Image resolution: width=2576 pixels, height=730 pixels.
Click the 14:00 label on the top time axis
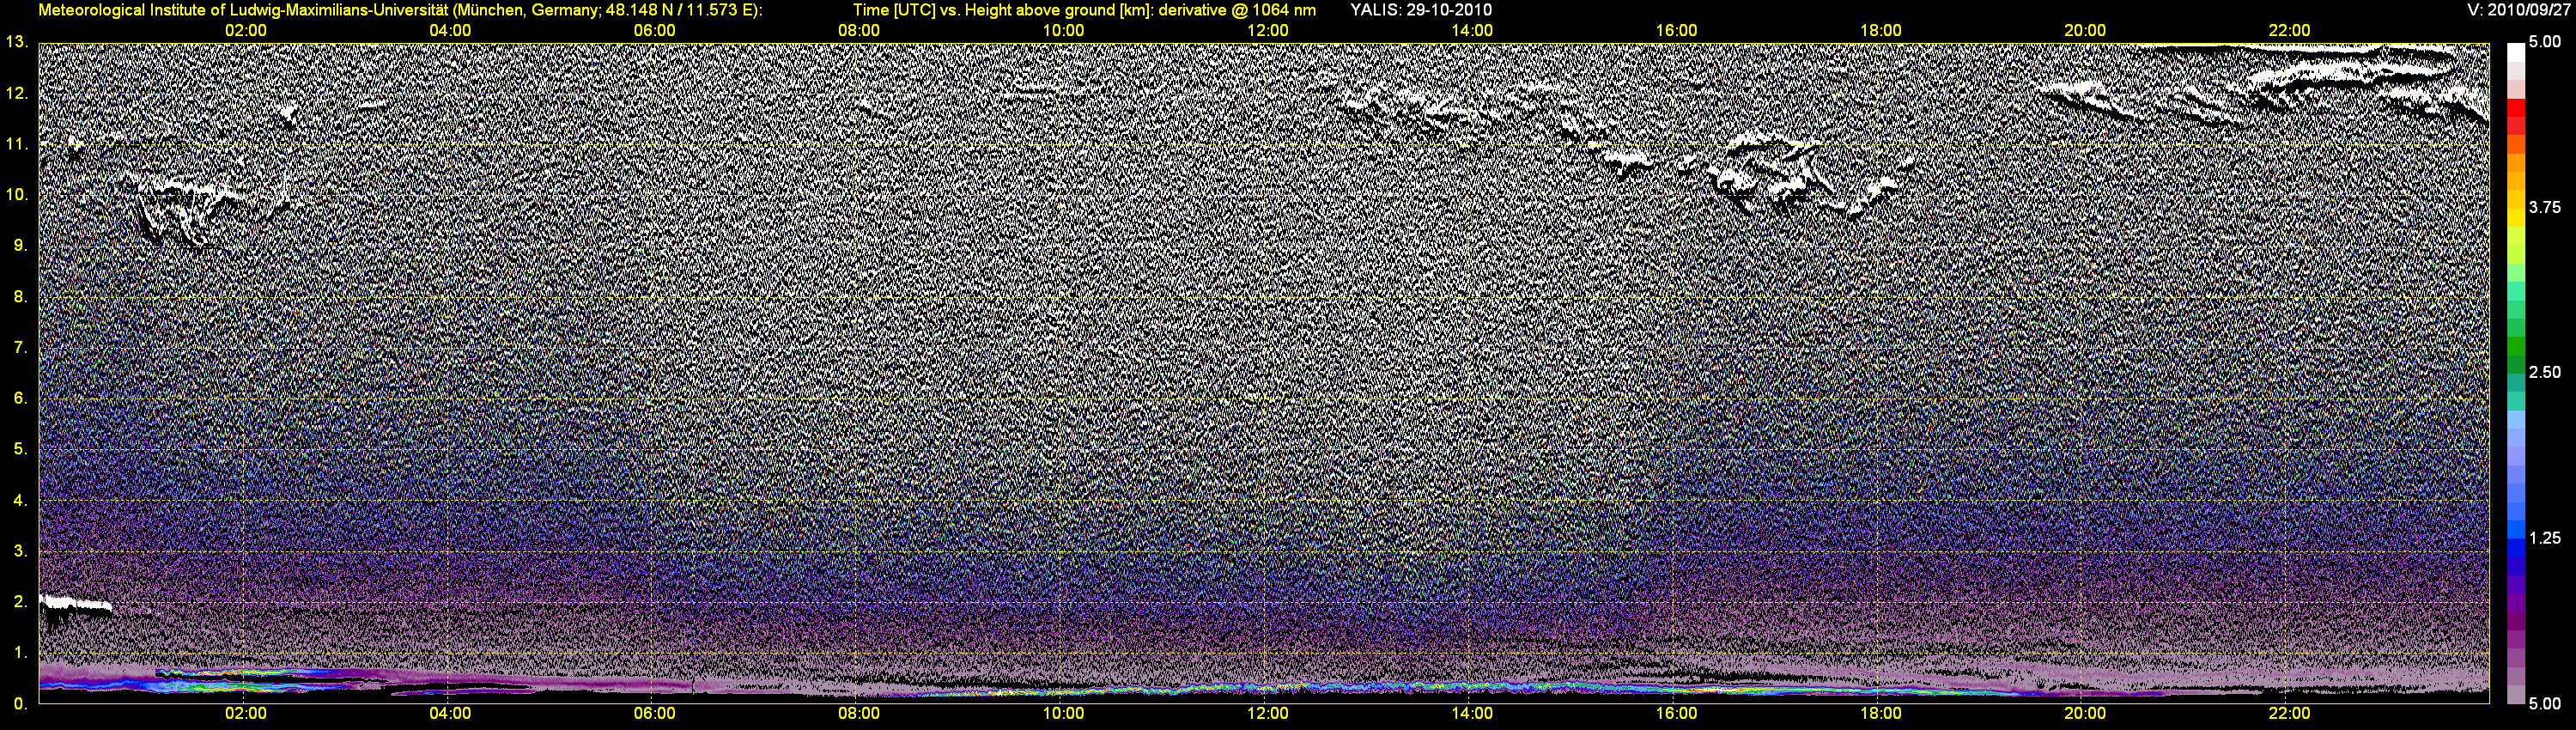1472,31
